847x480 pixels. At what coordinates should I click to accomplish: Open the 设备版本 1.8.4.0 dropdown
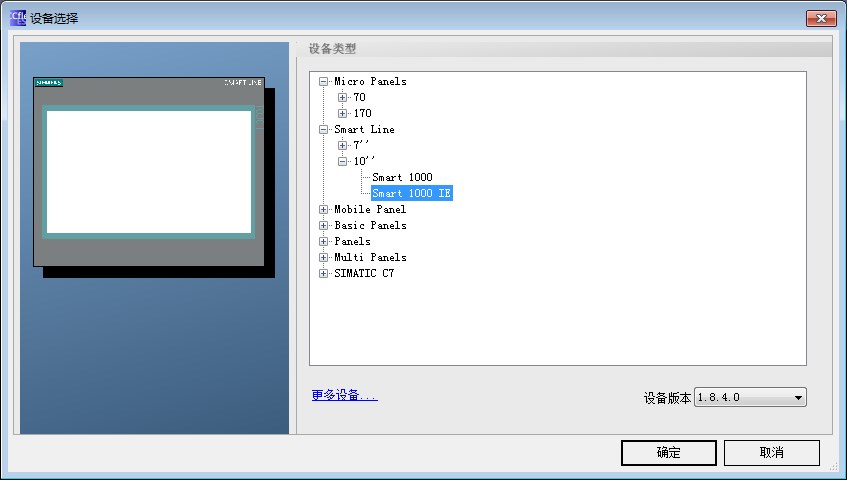point(798,398)
